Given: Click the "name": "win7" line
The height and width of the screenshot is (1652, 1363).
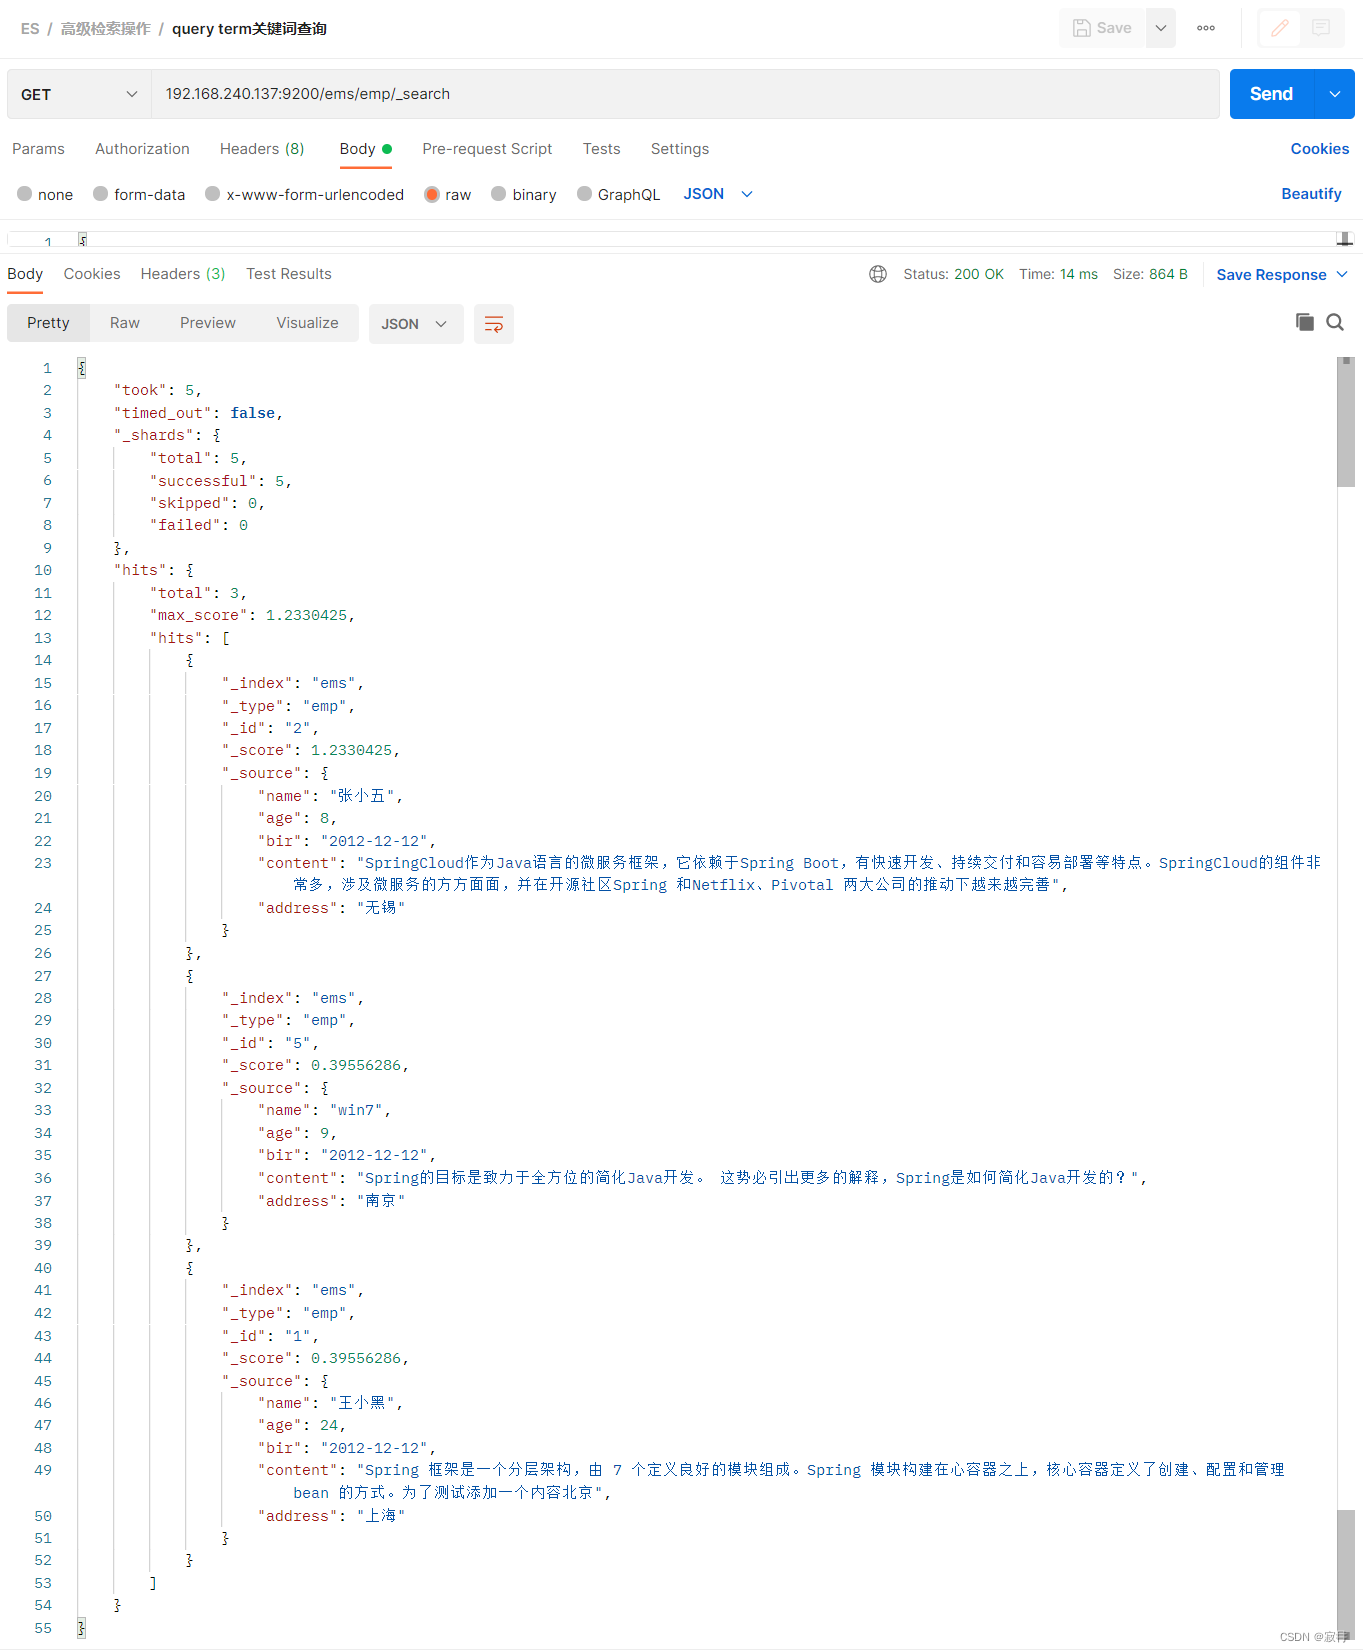Looking at the screenshot, I should click(324, 1110).
